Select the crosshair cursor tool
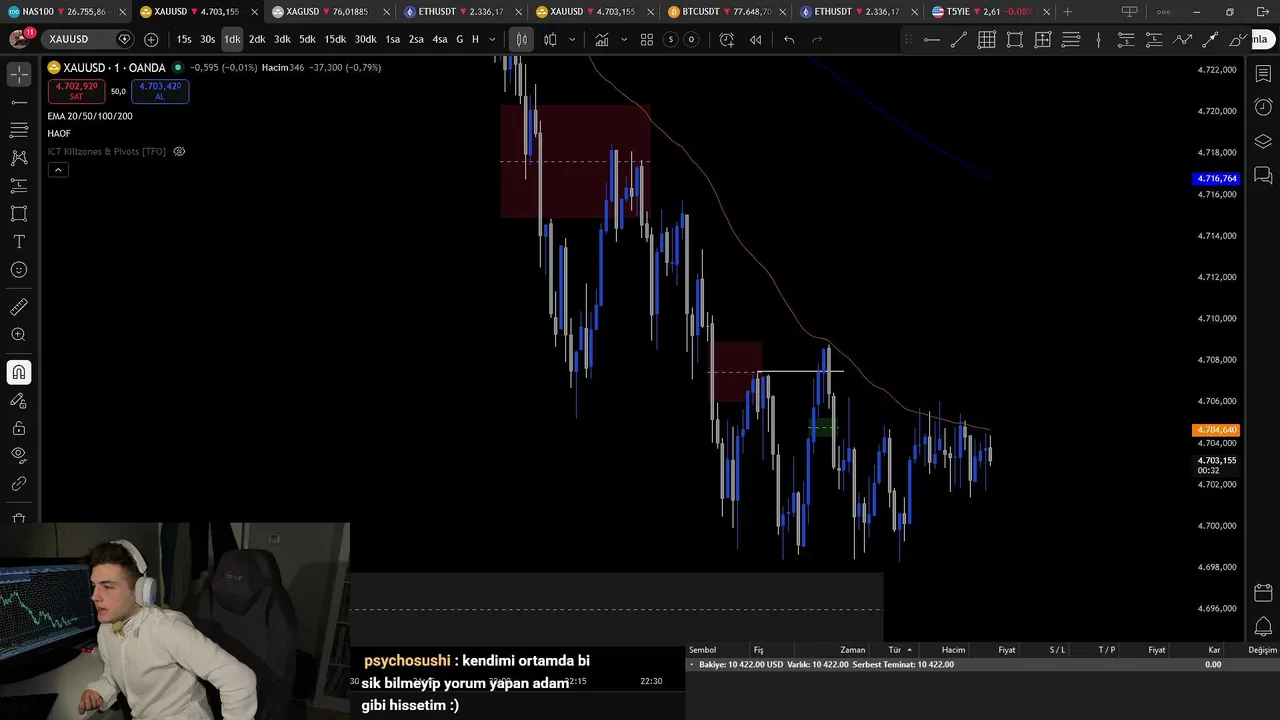This screenshot has height=720, width=1280. [19, 75]
